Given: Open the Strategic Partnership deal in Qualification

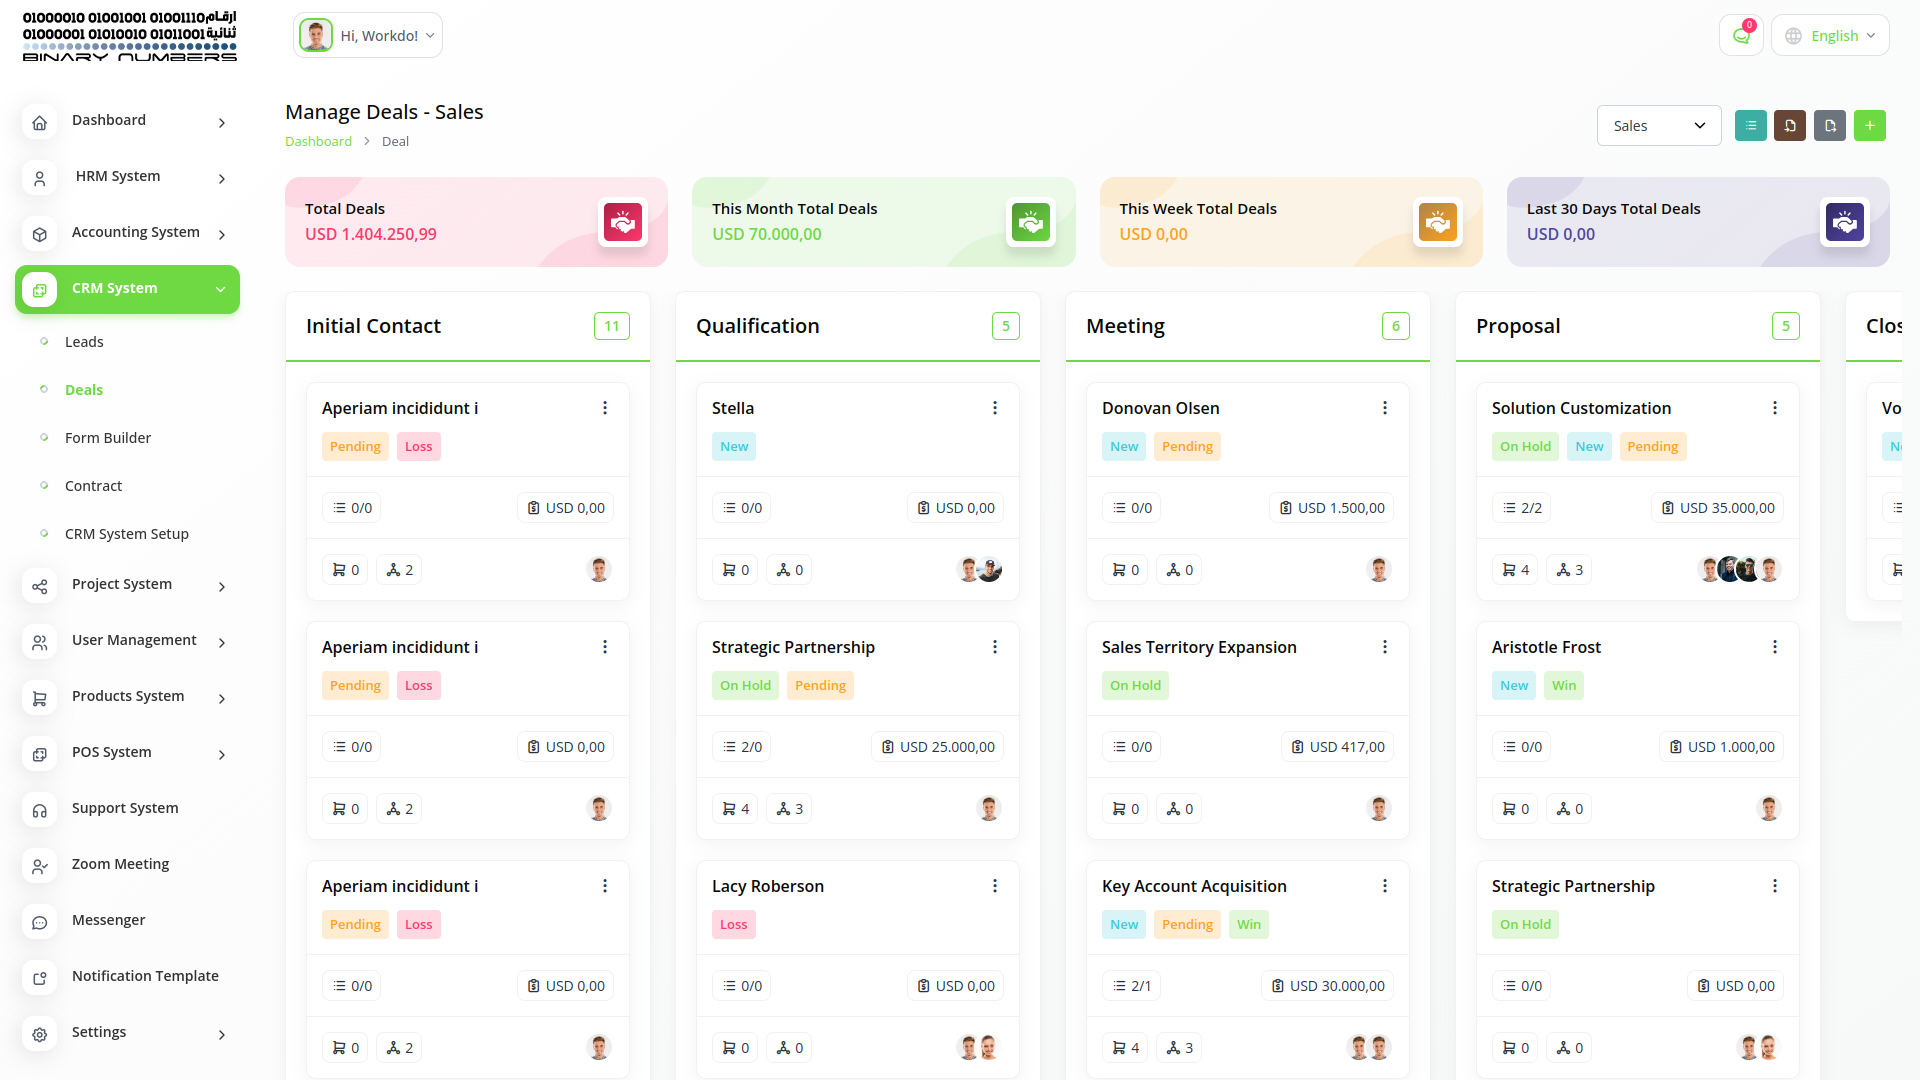Looking at the screenshot, I should point(793,647).
